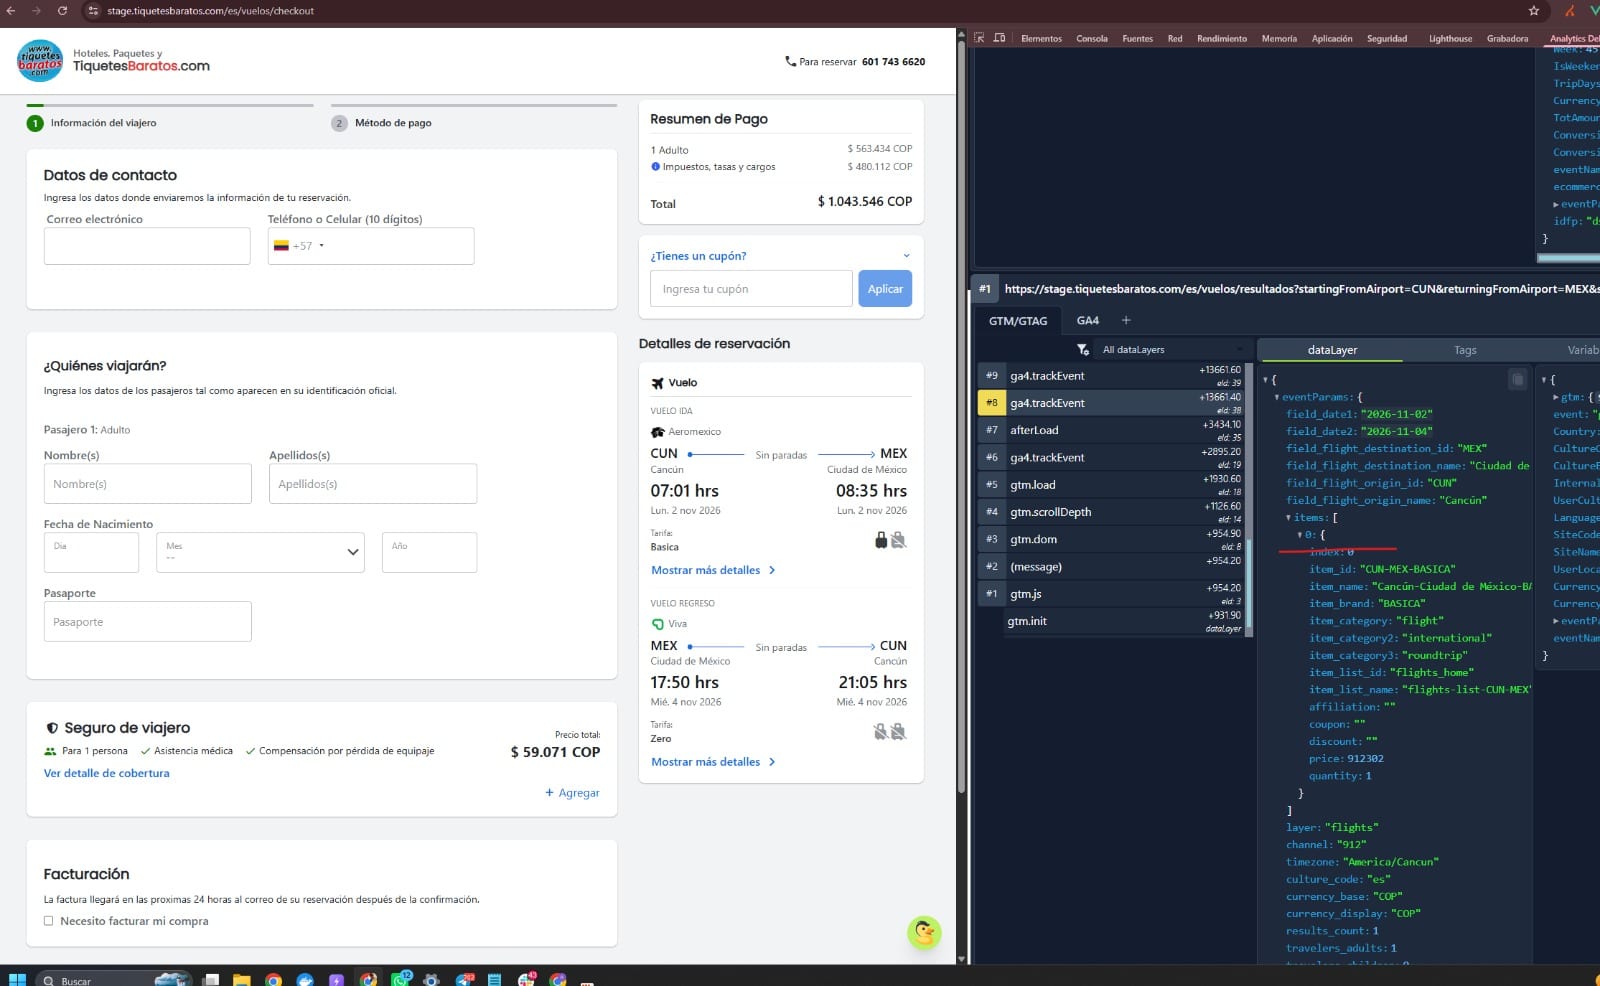Open the chat duck assistant icon
Image resolution: width=1600 pixels, height=986 pixels.
[924, 932]
